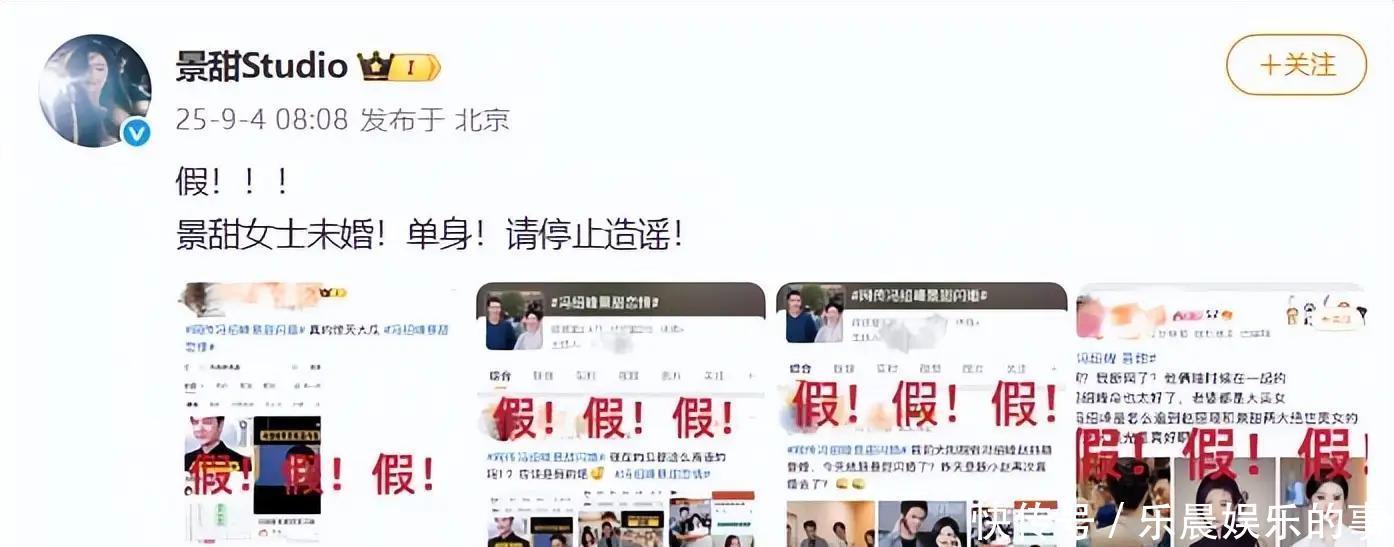Select 综合 tab in second screenshot

click(x=500, y=376)
